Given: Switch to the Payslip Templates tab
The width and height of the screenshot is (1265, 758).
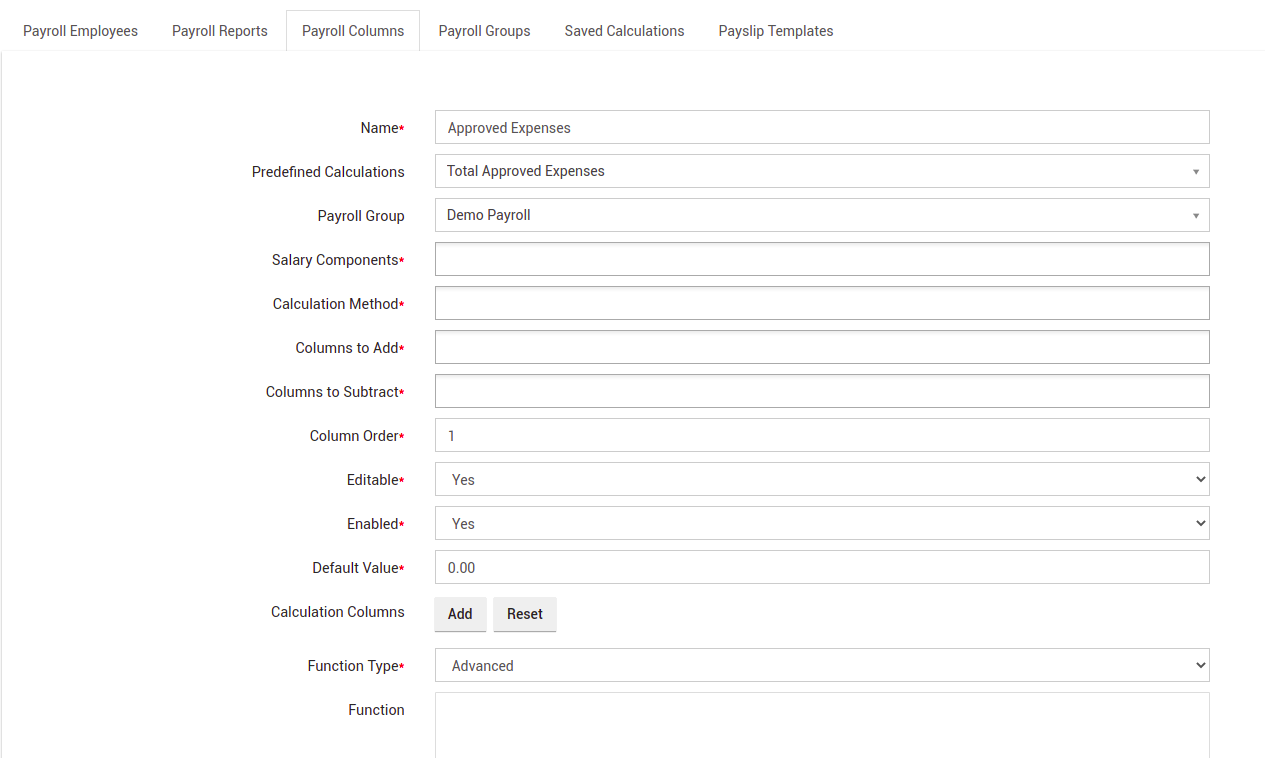Looking at the screenshot, I should tap(776, 31).
